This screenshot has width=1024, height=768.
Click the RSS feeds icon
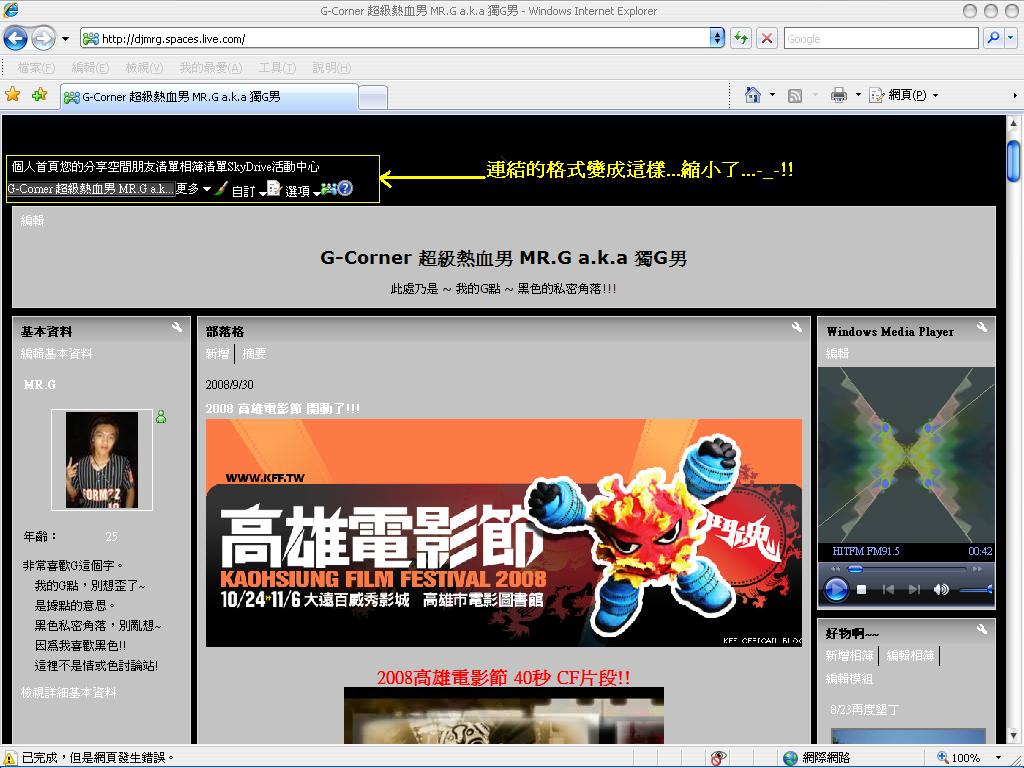pos(795,96)
